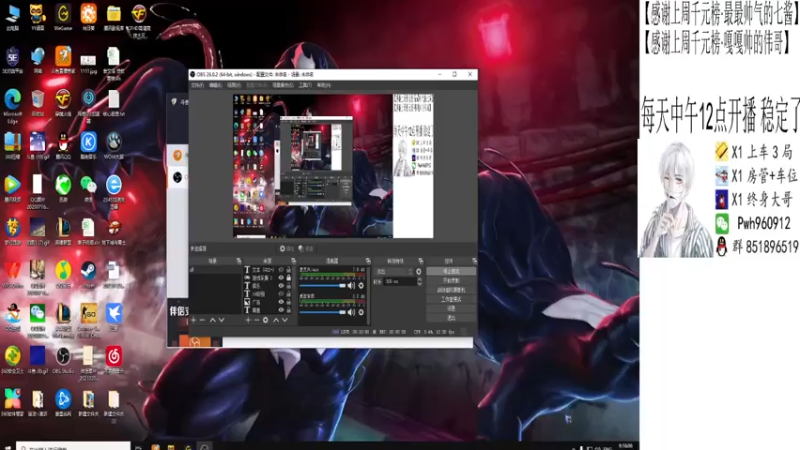The image size is (800, 450).
Task: Toggle visibility of 广告 image source
Action: click(281, 302)
